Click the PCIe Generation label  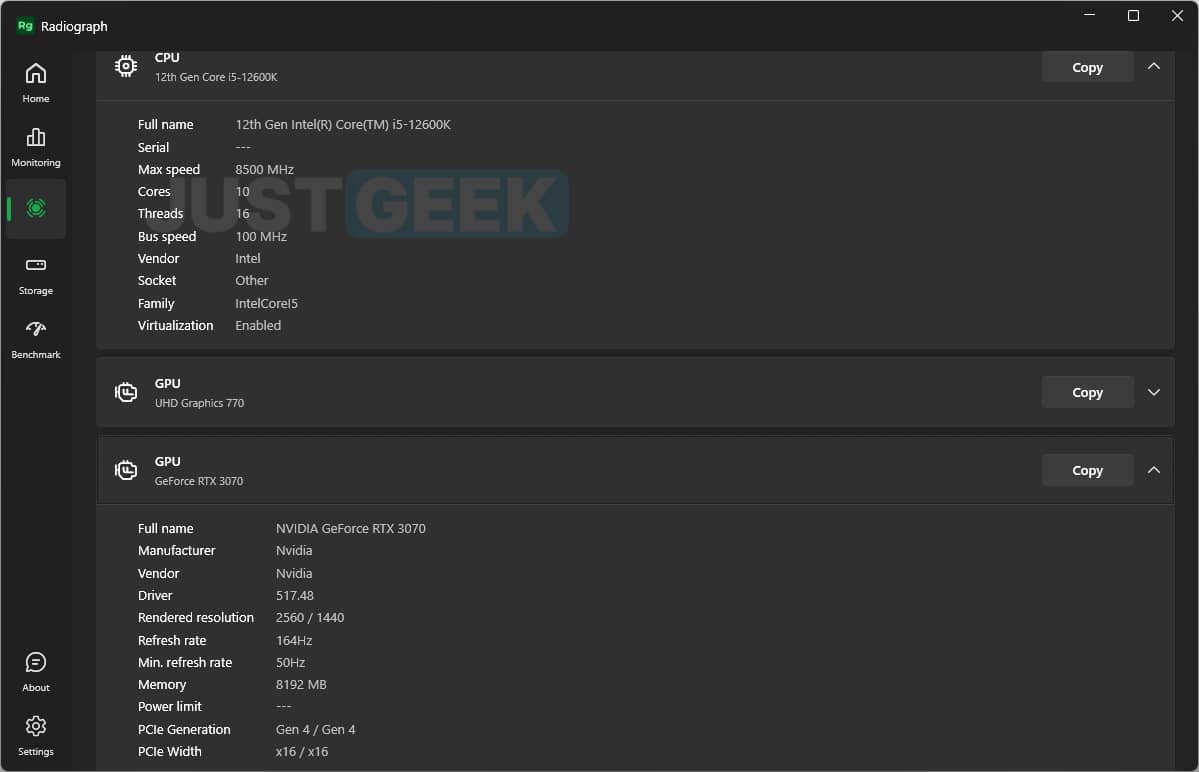(x=184, y=730)
